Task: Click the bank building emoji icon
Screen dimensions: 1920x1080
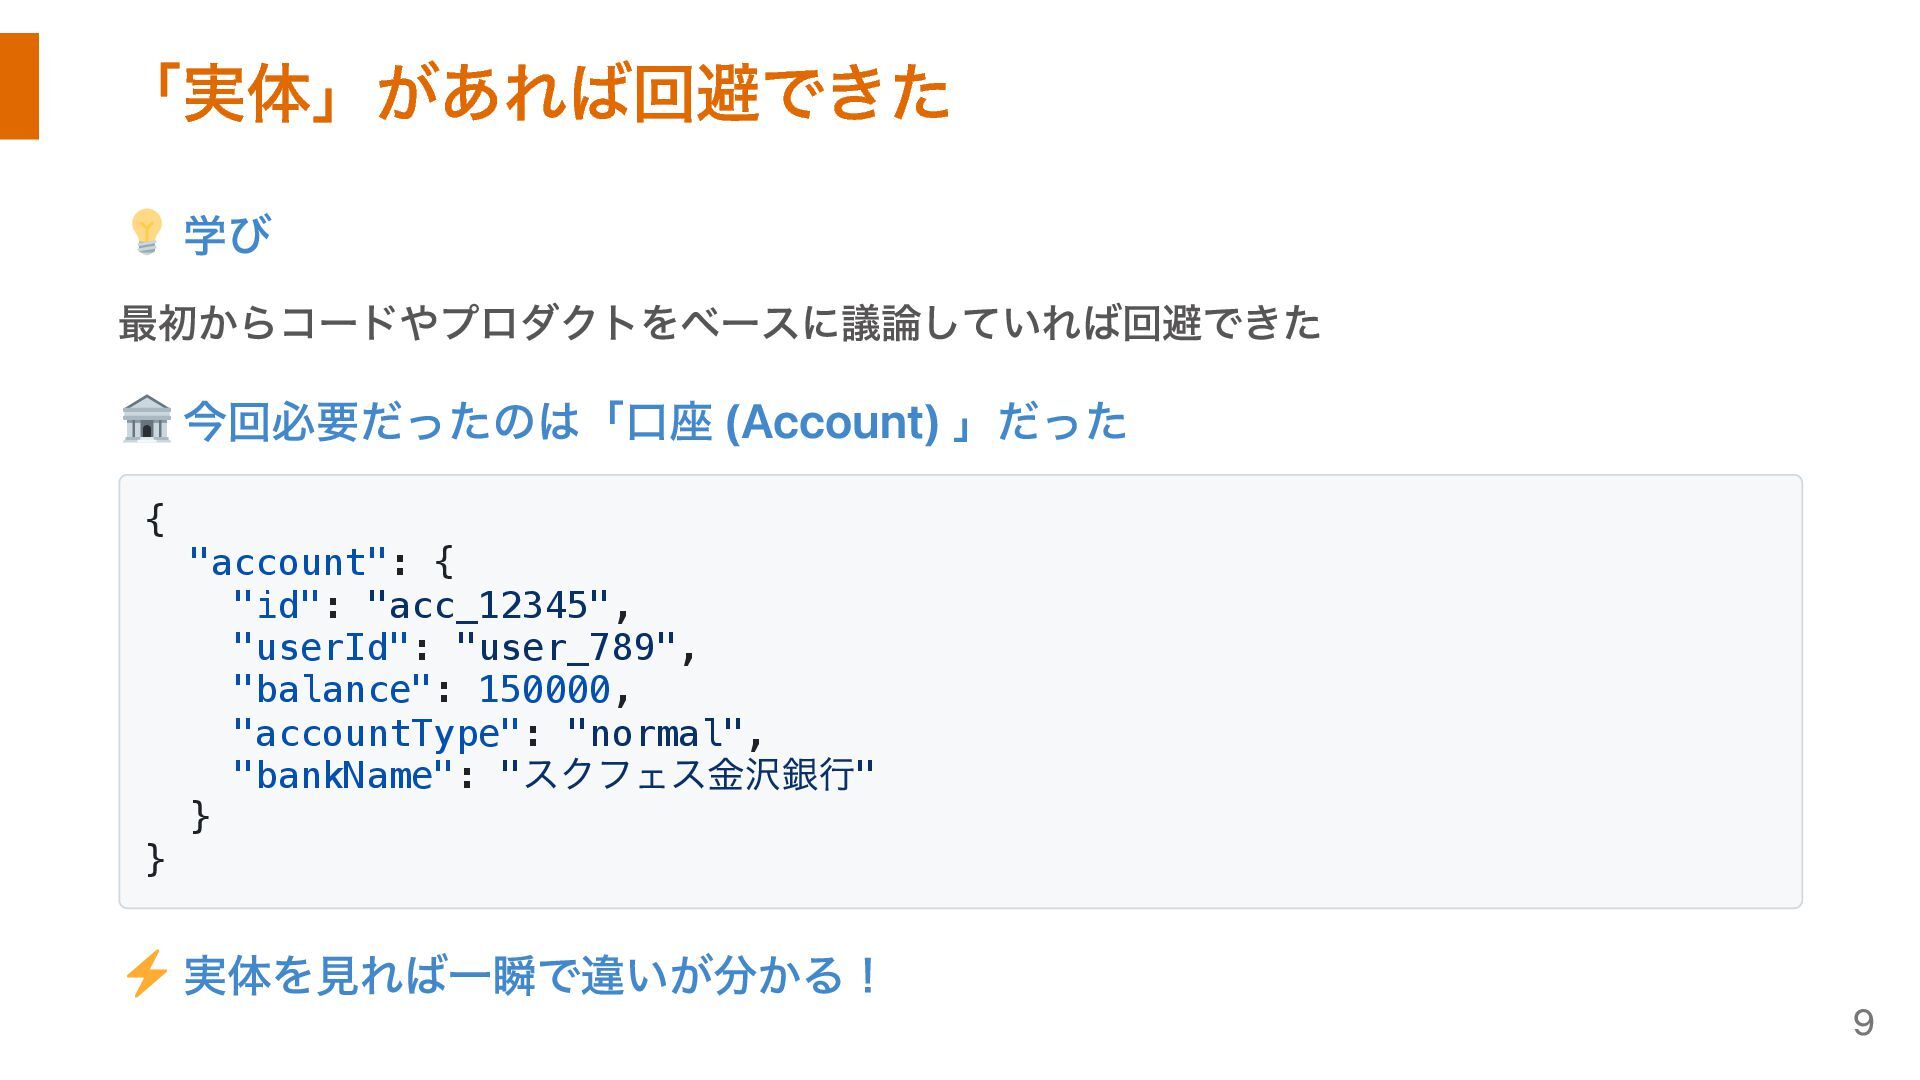Action: [x=146, y=419]
